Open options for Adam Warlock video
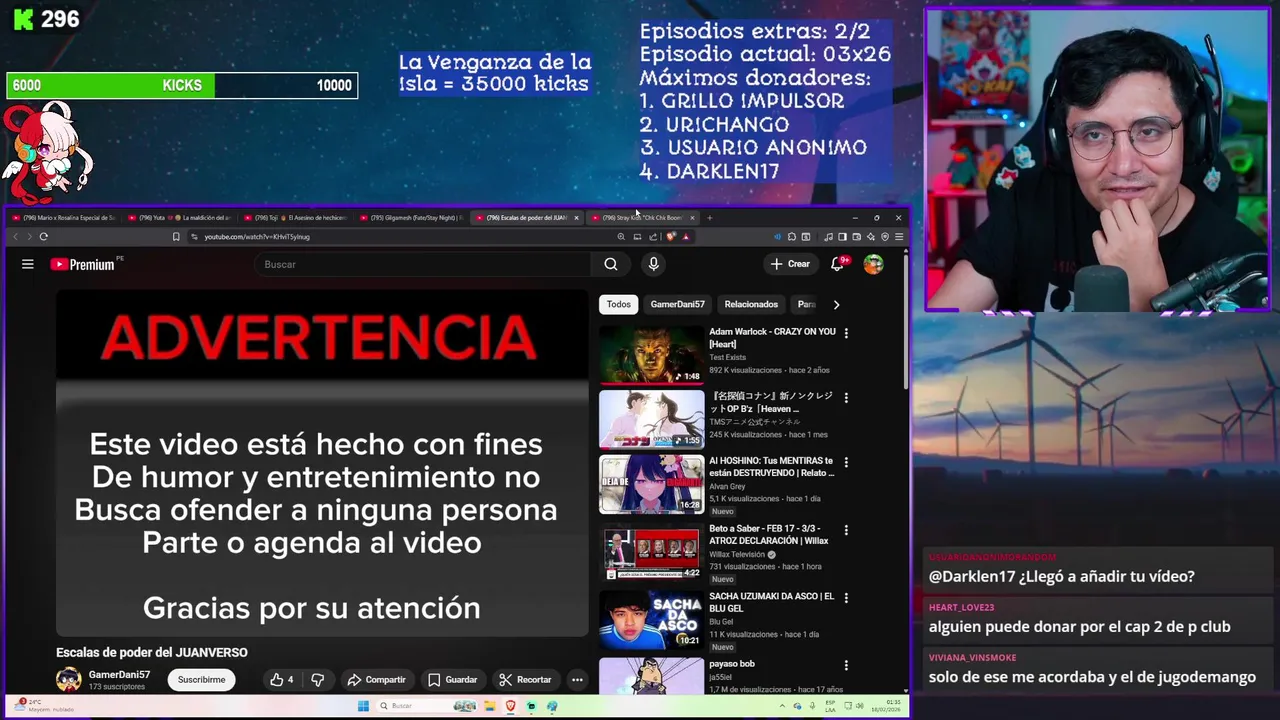Viewport: 1280px width, 720px height. point(846,333)
